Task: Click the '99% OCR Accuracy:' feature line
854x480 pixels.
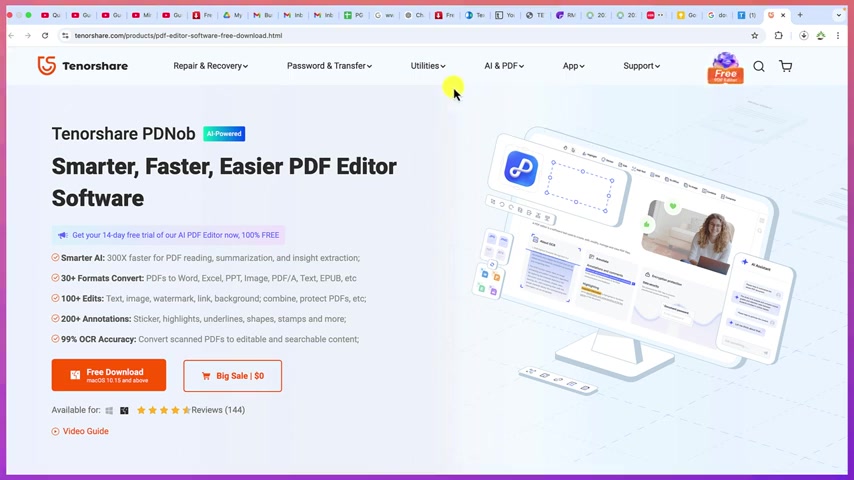Action: pos(205,339)
